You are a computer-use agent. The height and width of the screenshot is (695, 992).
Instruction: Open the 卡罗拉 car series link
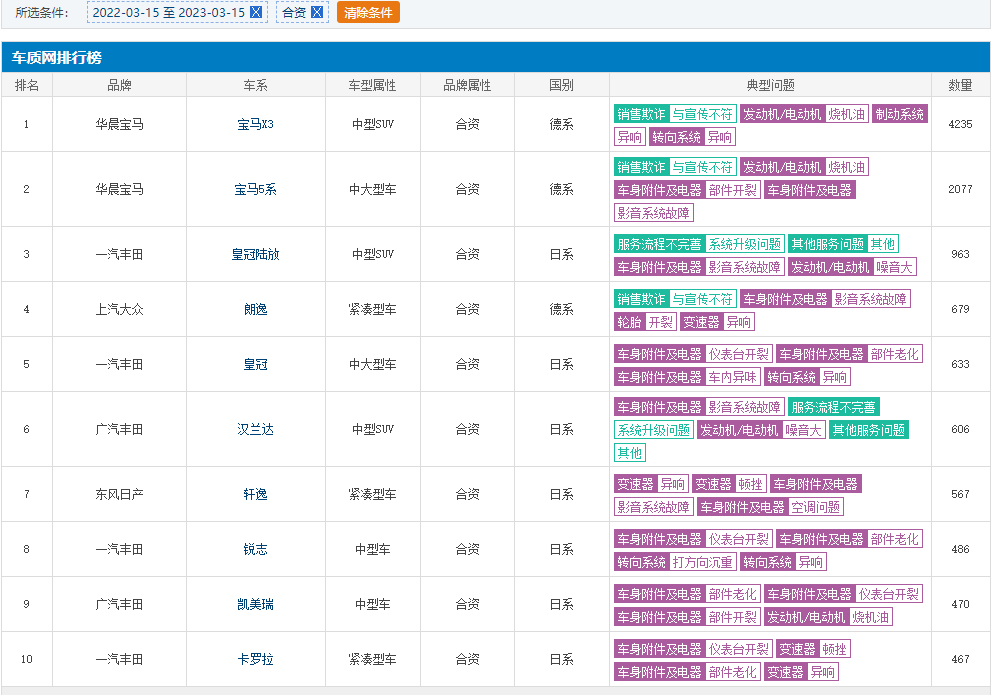[x=255, y=659]
